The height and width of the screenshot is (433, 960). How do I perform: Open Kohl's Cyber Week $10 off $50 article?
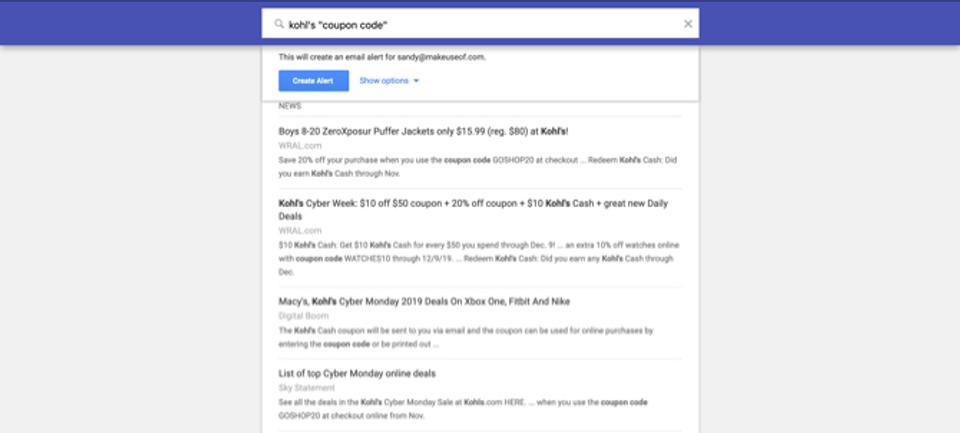click(x=473, y=210)
